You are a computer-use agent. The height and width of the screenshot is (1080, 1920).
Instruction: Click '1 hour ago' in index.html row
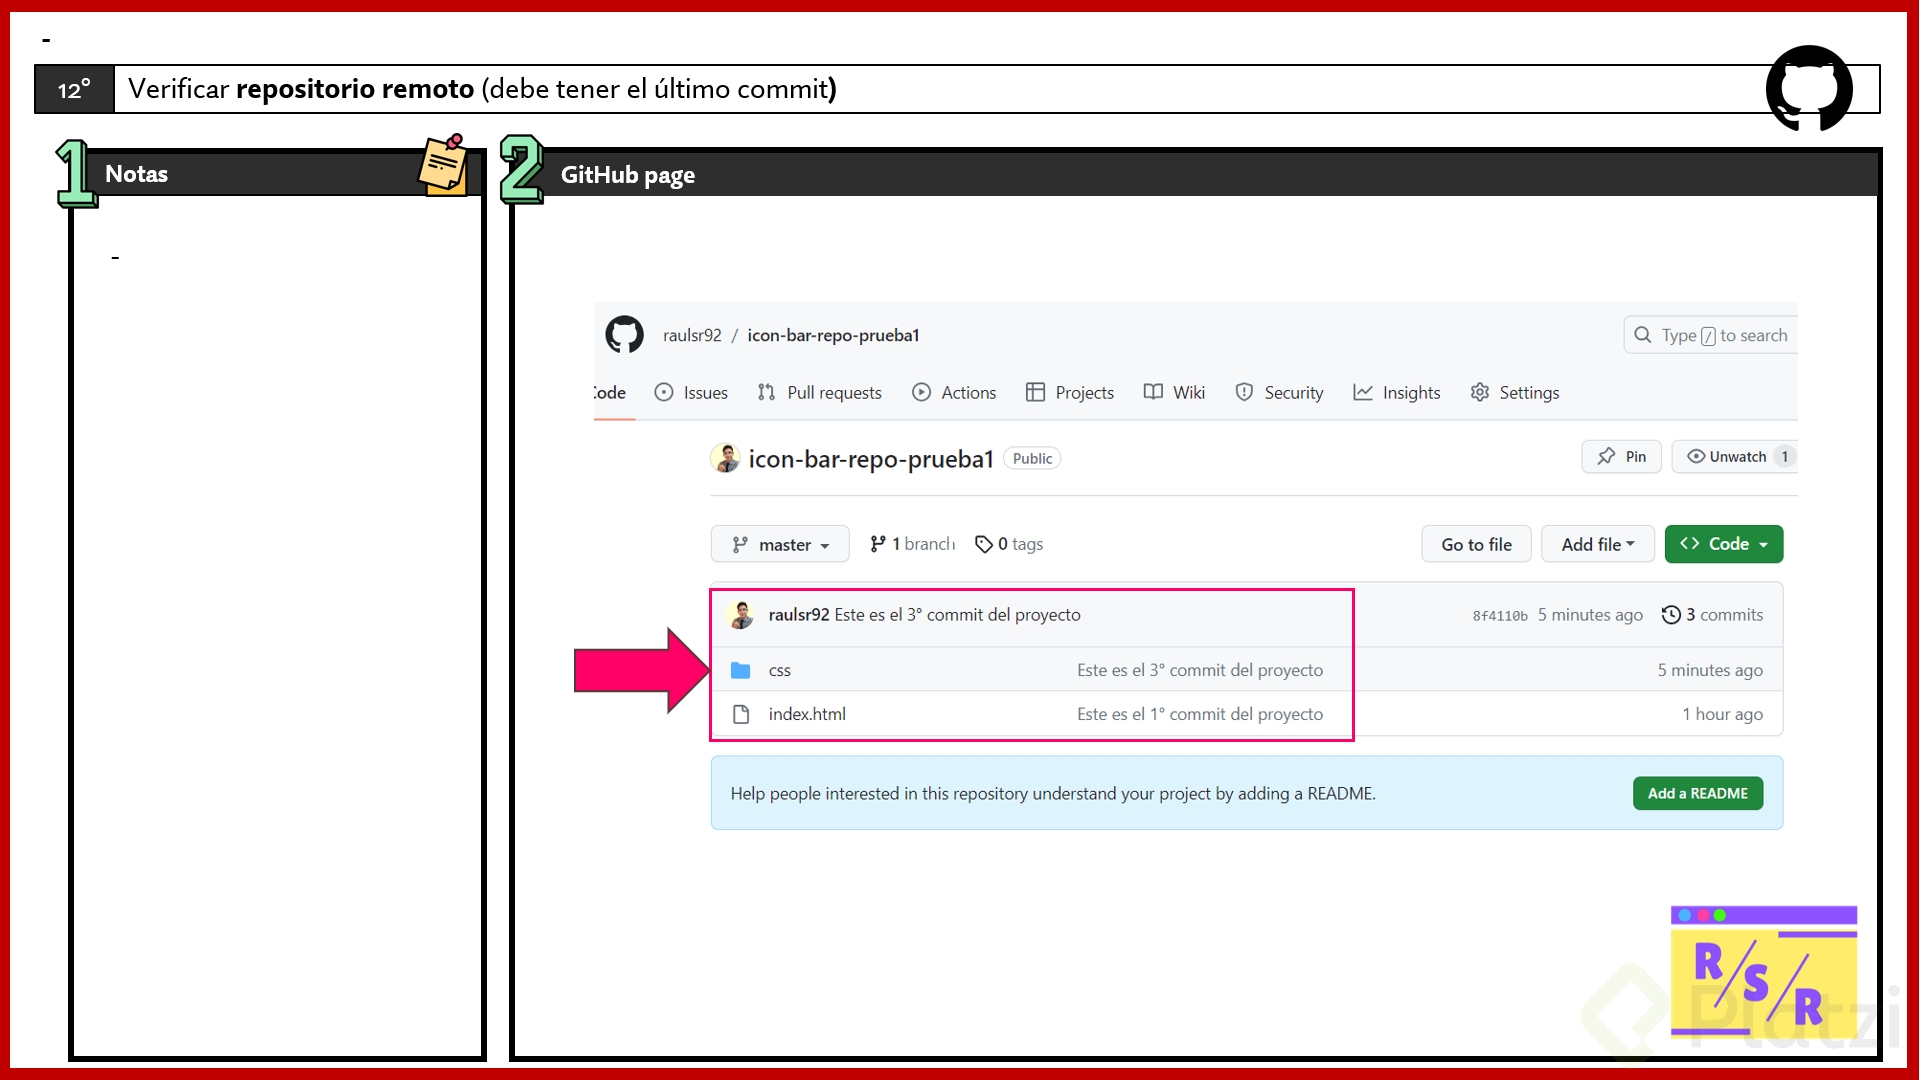(x=1722, y=714)
